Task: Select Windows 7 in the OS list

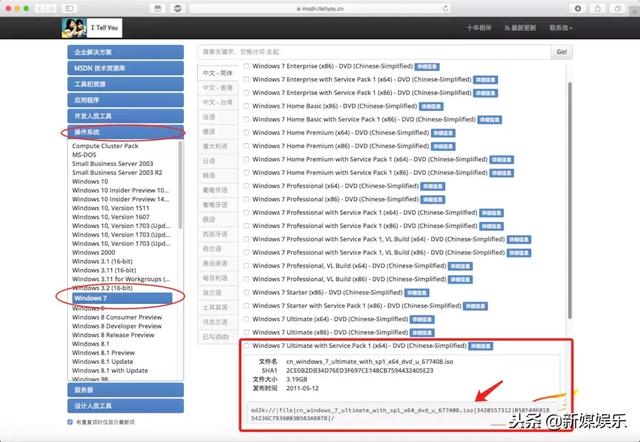Action: [122, 298]
